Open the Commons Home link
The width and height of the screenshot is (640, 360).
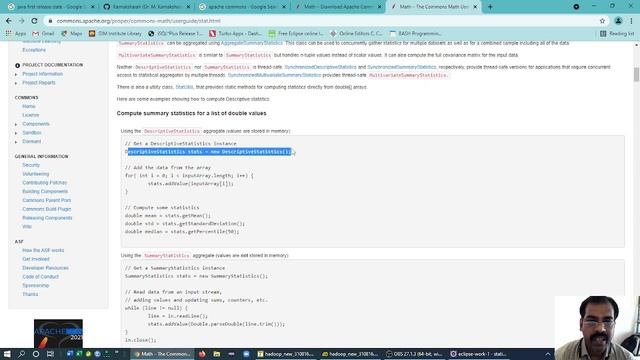29,107
